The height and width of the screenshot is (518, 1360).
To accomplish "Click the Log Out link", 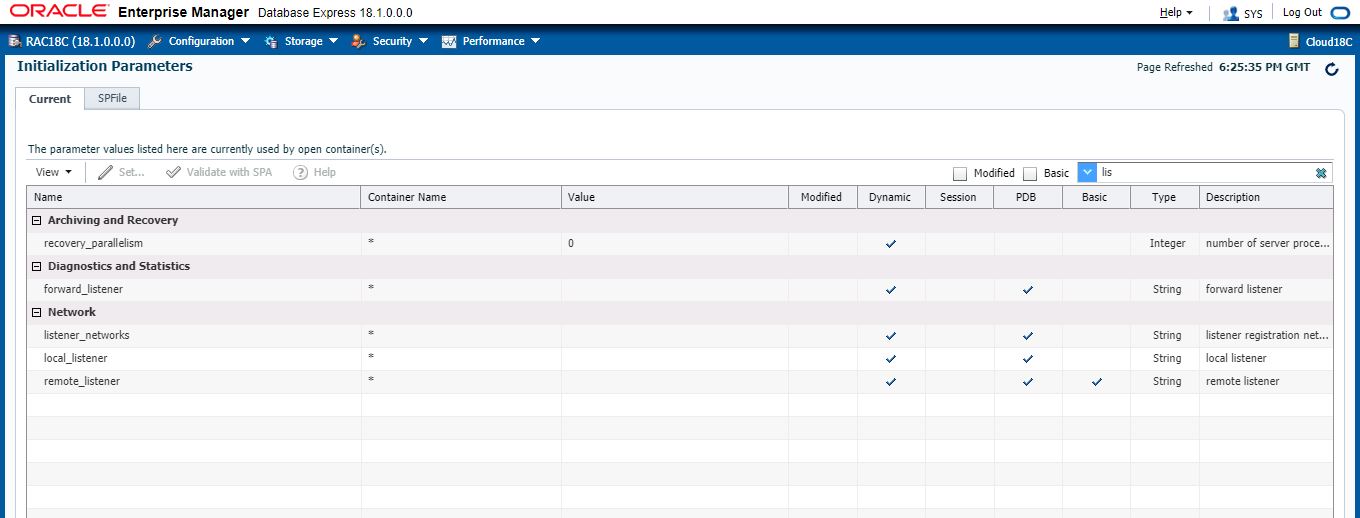I will pyautogui.click(x=1302, y=13).
